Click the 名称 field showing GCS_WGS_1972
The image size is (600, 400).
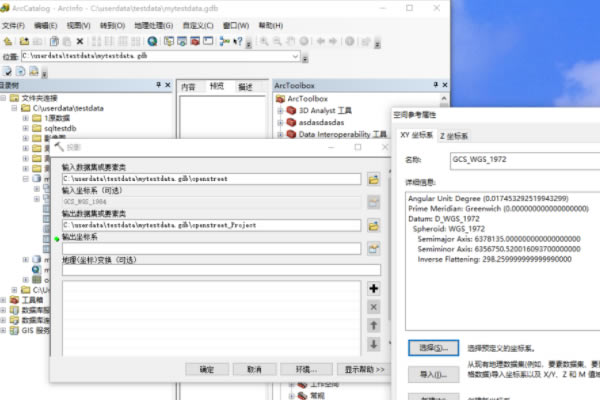tap(525, 160)
